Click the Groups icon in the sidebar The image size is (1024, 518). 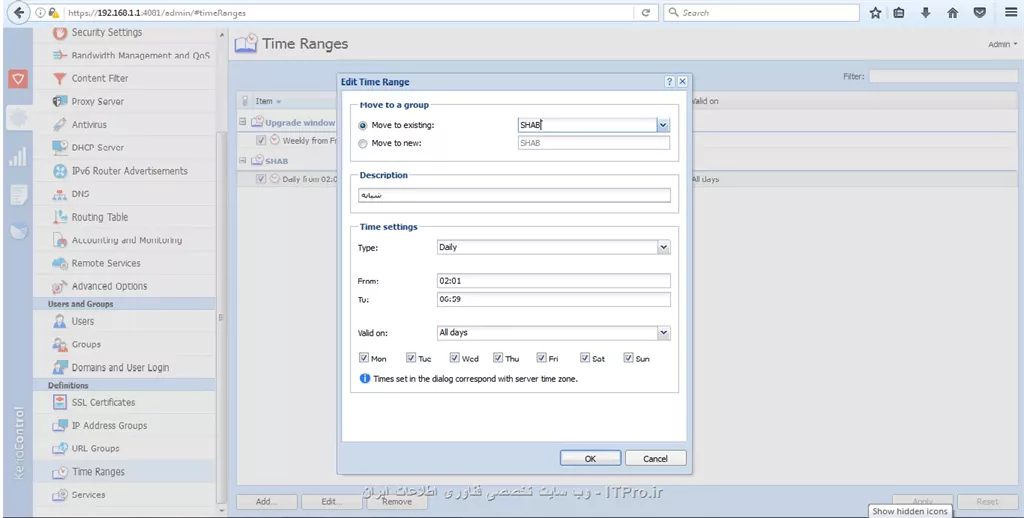(x=60, y=344)
